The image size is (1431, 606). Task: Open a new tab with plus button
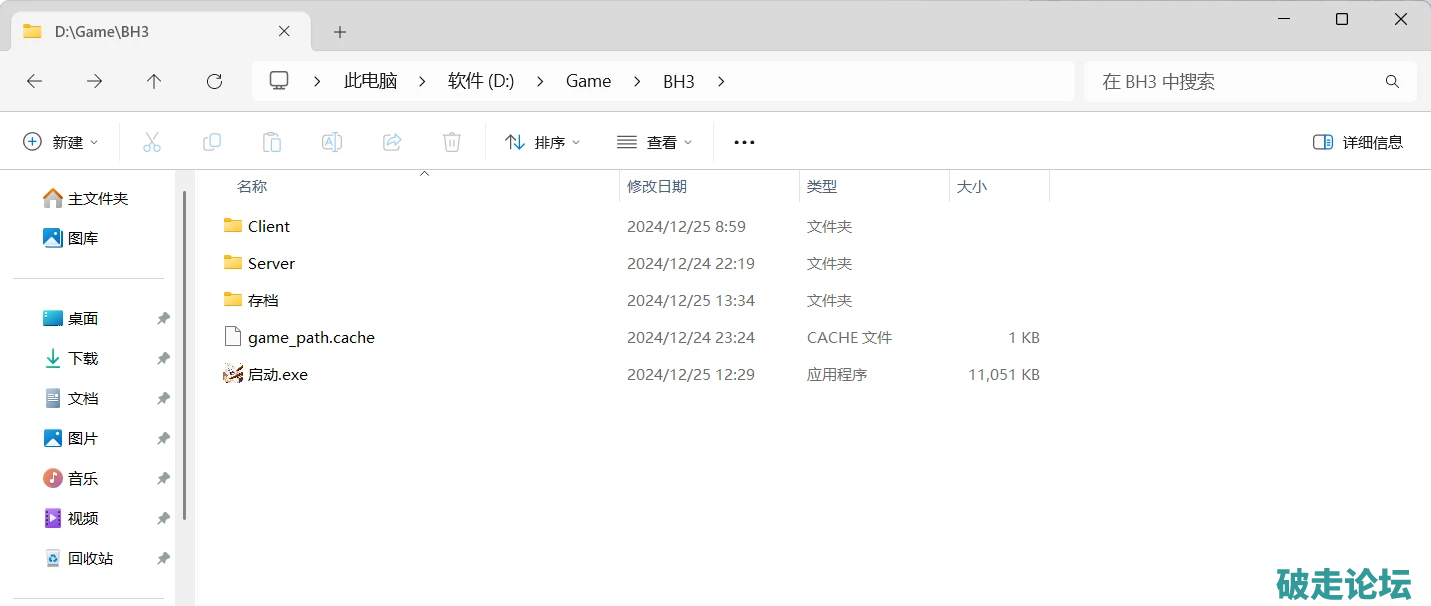point(340,32)
